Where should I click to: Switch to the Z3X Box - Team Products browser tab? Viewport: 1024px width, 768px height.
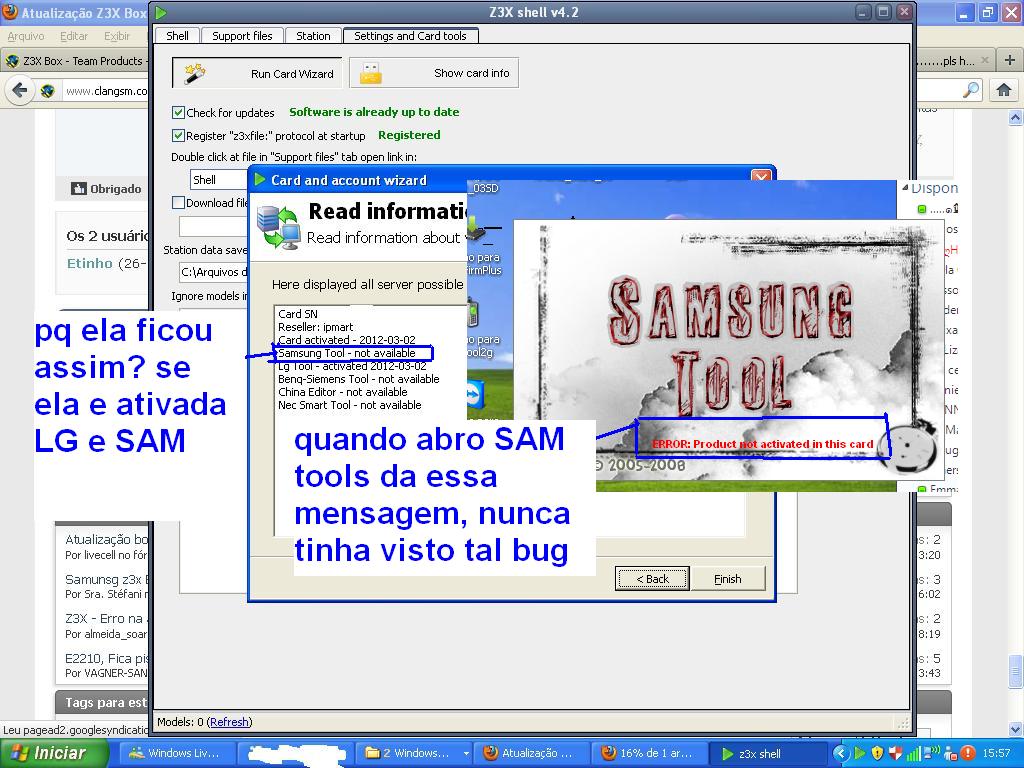coord(75,61)
